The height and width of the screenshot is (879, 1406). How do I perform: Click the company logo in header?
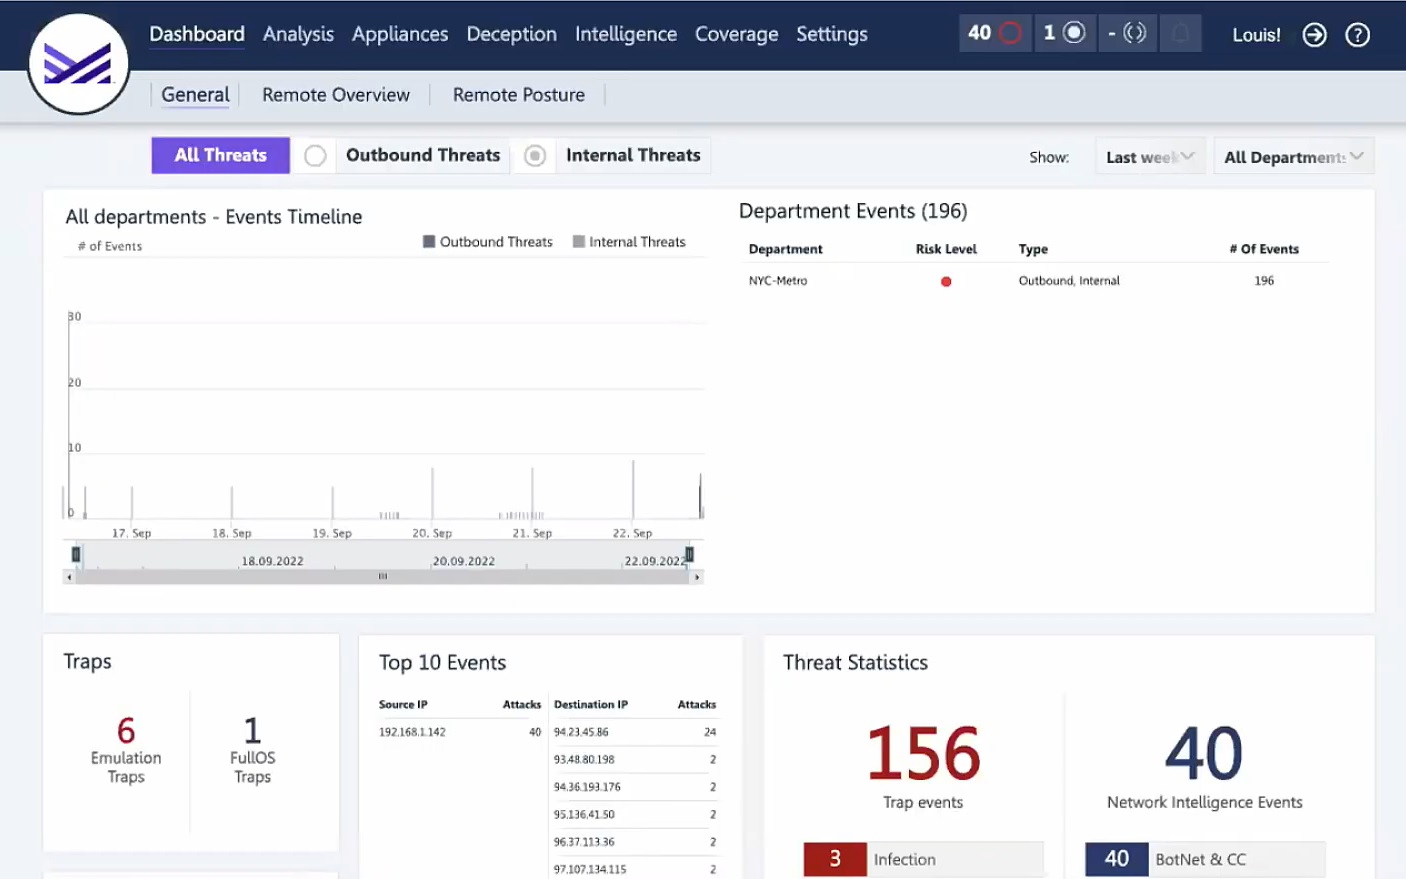pyautogui.click(x=78, y=65)
